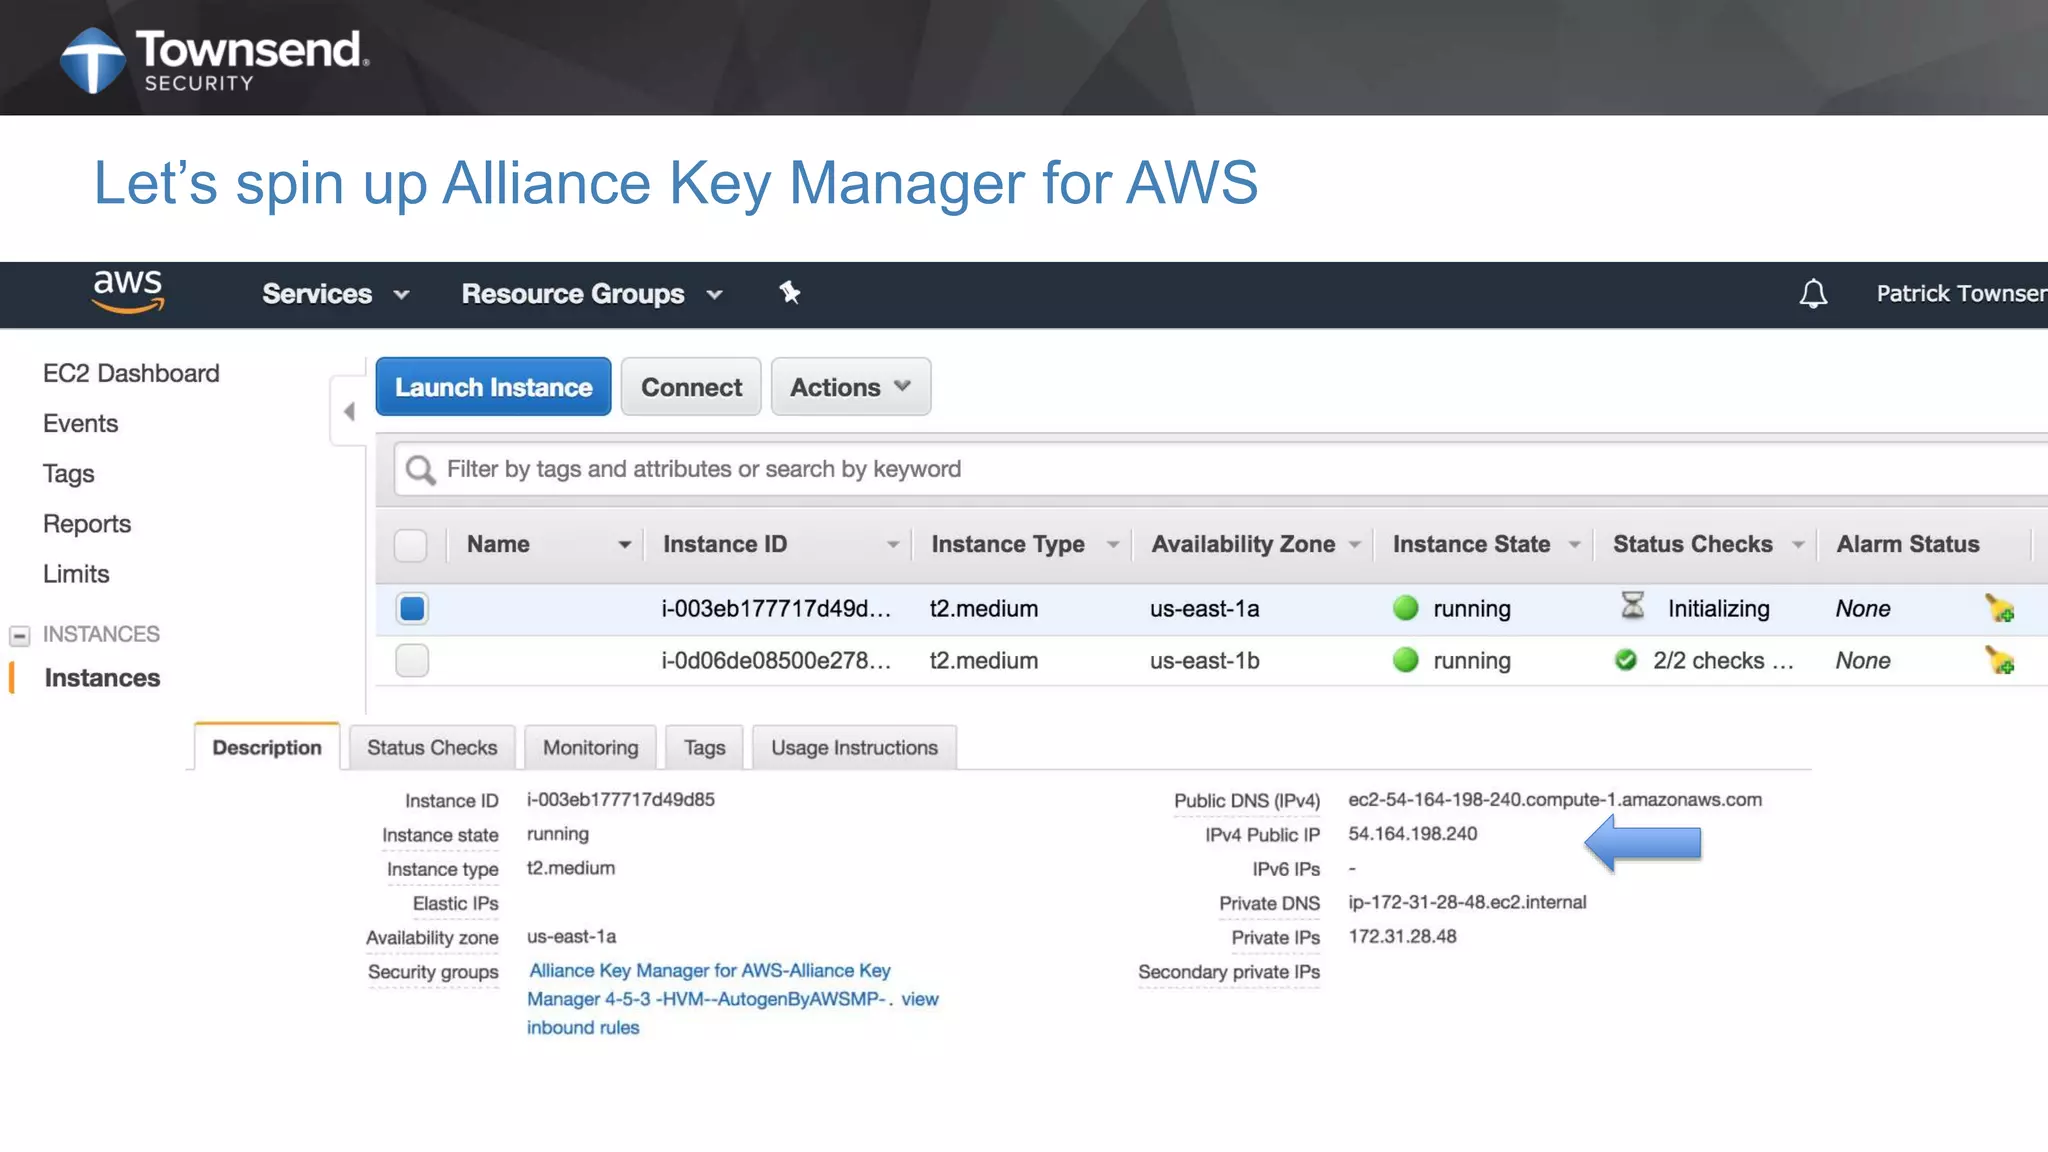Image resolution: width=2048 pixels, height=1152 pixels.
Task: Open Instance ID column sort arrow
Action: [892, 545]
